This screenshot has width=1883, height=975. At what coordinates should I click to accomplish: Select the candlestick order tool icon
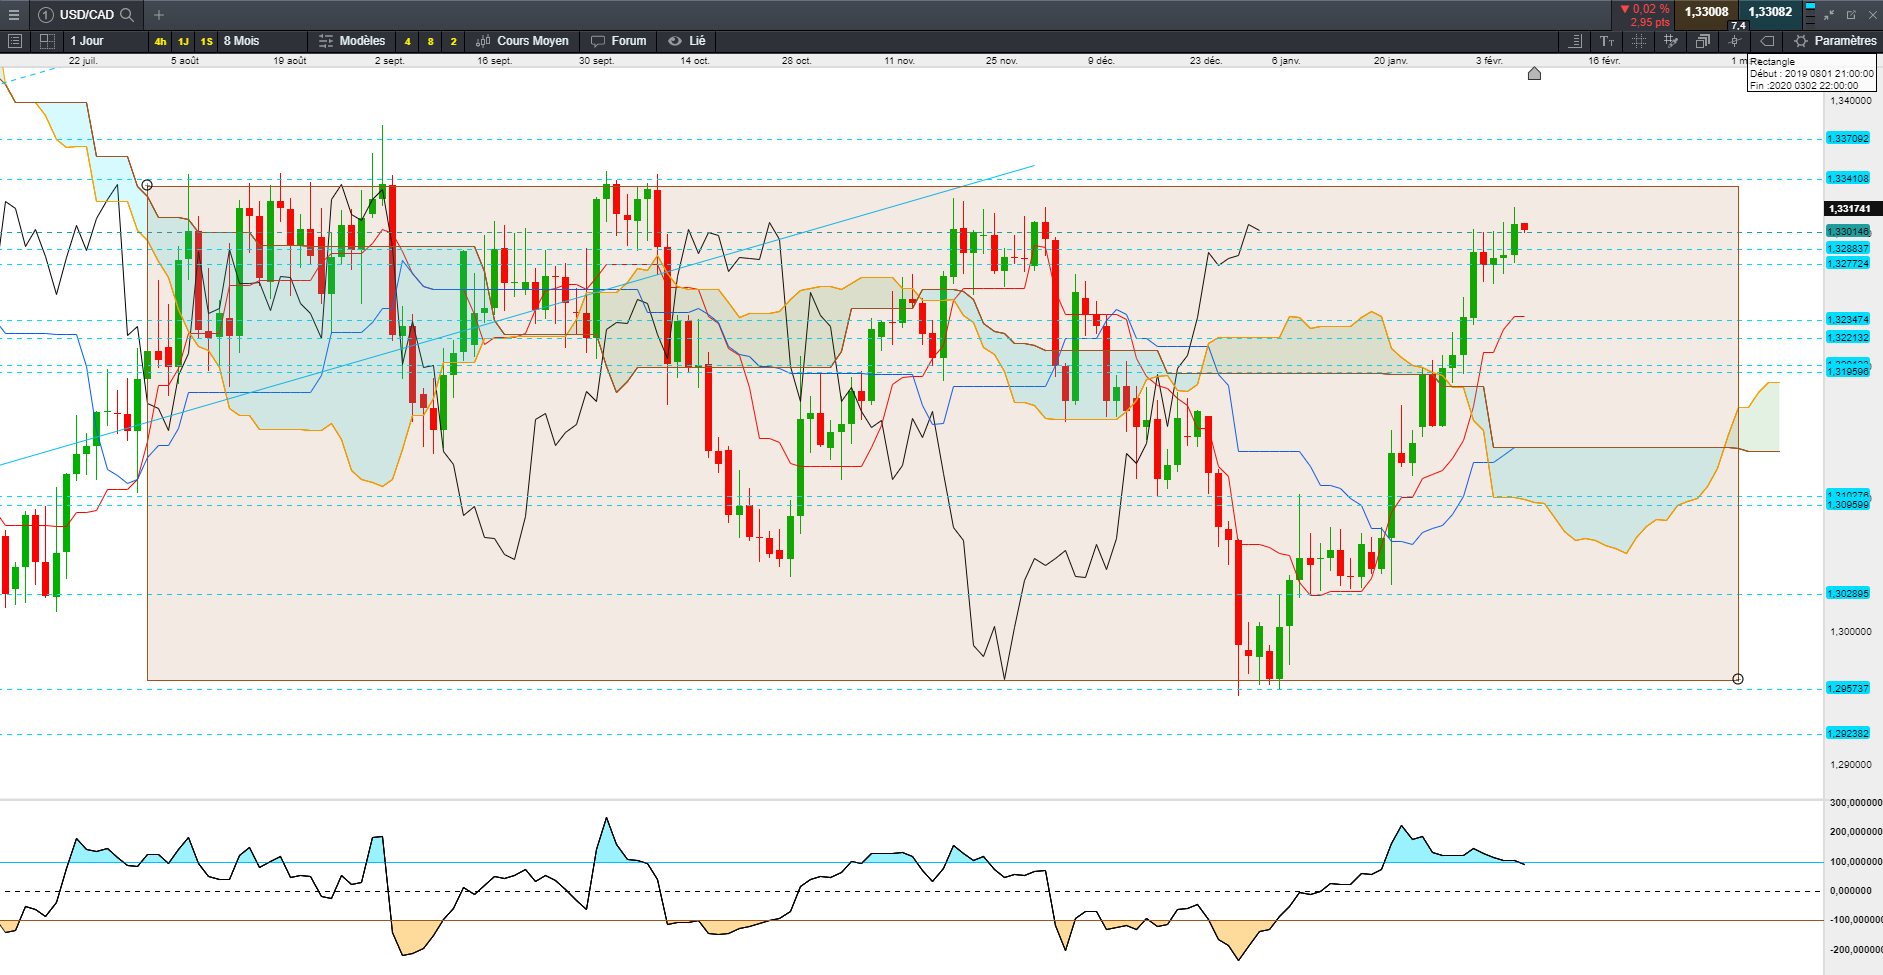[x=1735, y=41]
